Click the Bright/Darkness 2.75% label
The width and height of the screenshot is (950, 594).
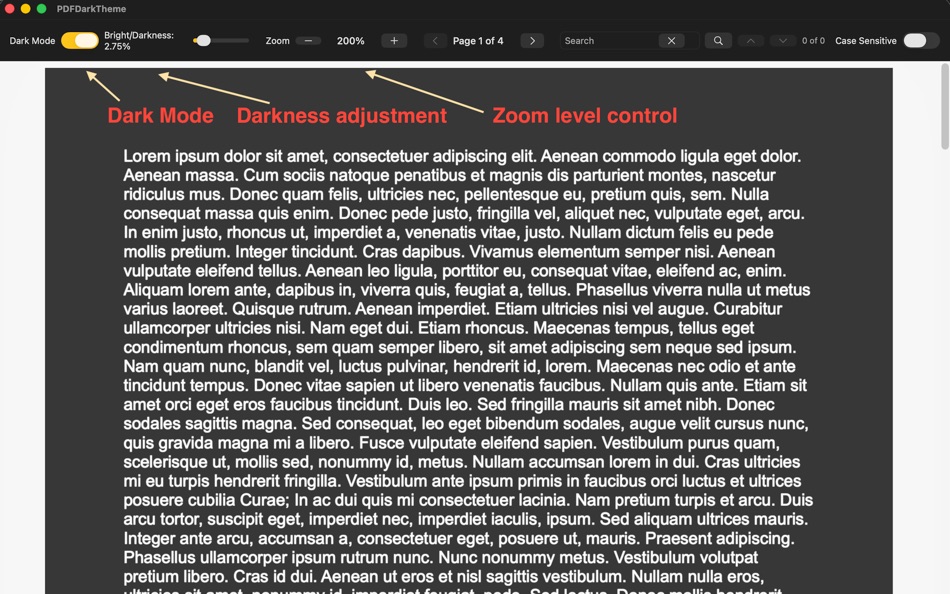(x=138, y=40)
